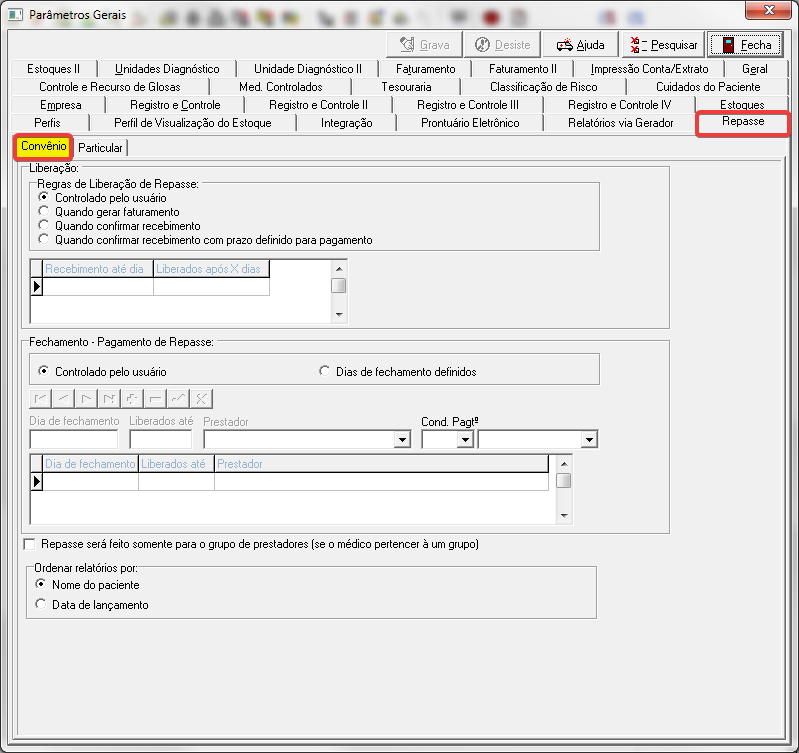Click the Prestador column header in grid
This screenshot has height=753, width=799.
point(381,464)
